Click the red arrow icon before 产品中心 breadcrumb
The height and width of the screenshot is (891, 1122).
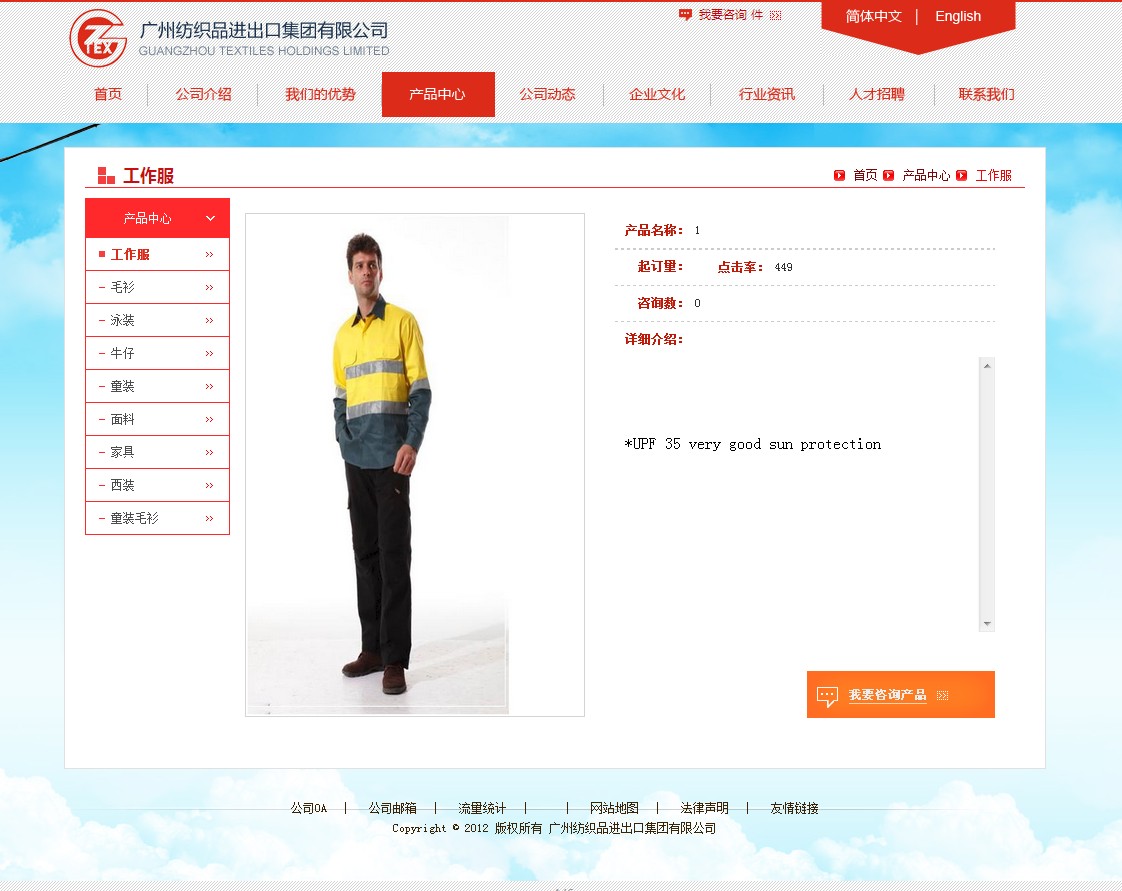pyautogui.click(x=889, y=175)
